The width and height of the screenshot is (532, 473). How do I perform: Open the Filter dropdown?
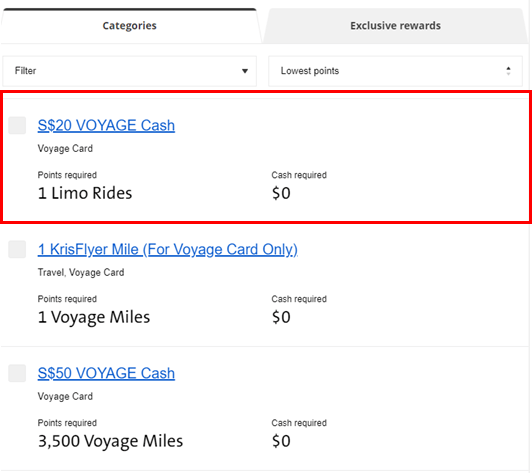(130, 71)
